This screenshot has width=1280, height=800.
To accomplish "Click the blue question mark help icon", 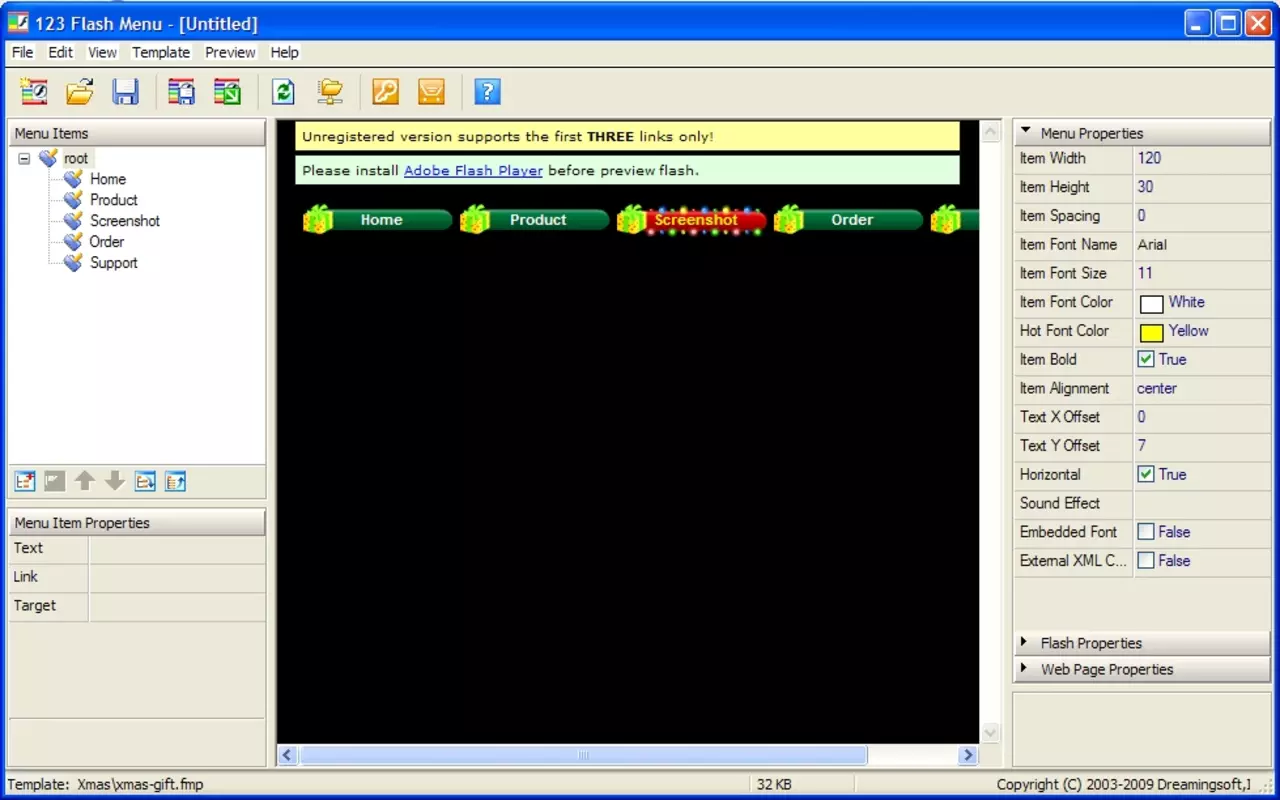I will click(487, 92).
